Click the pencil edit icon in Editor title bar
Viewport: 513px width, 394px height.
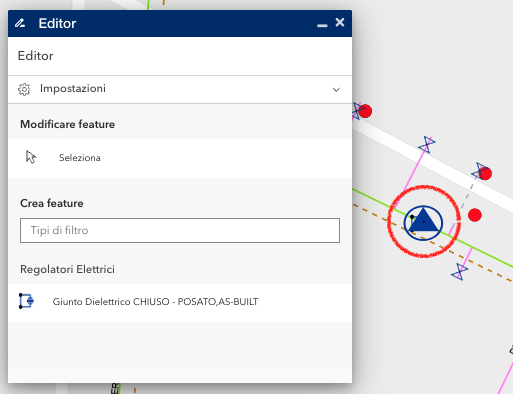coord(20,23)
